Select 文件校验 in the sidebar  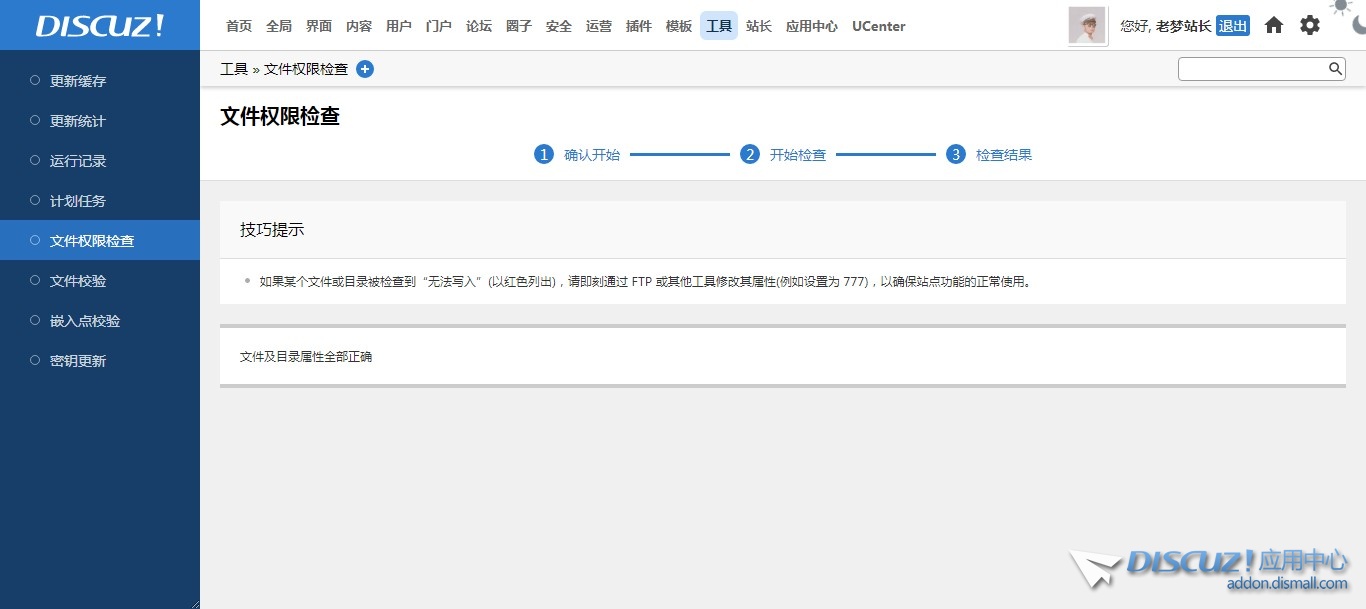pos(78,281)
